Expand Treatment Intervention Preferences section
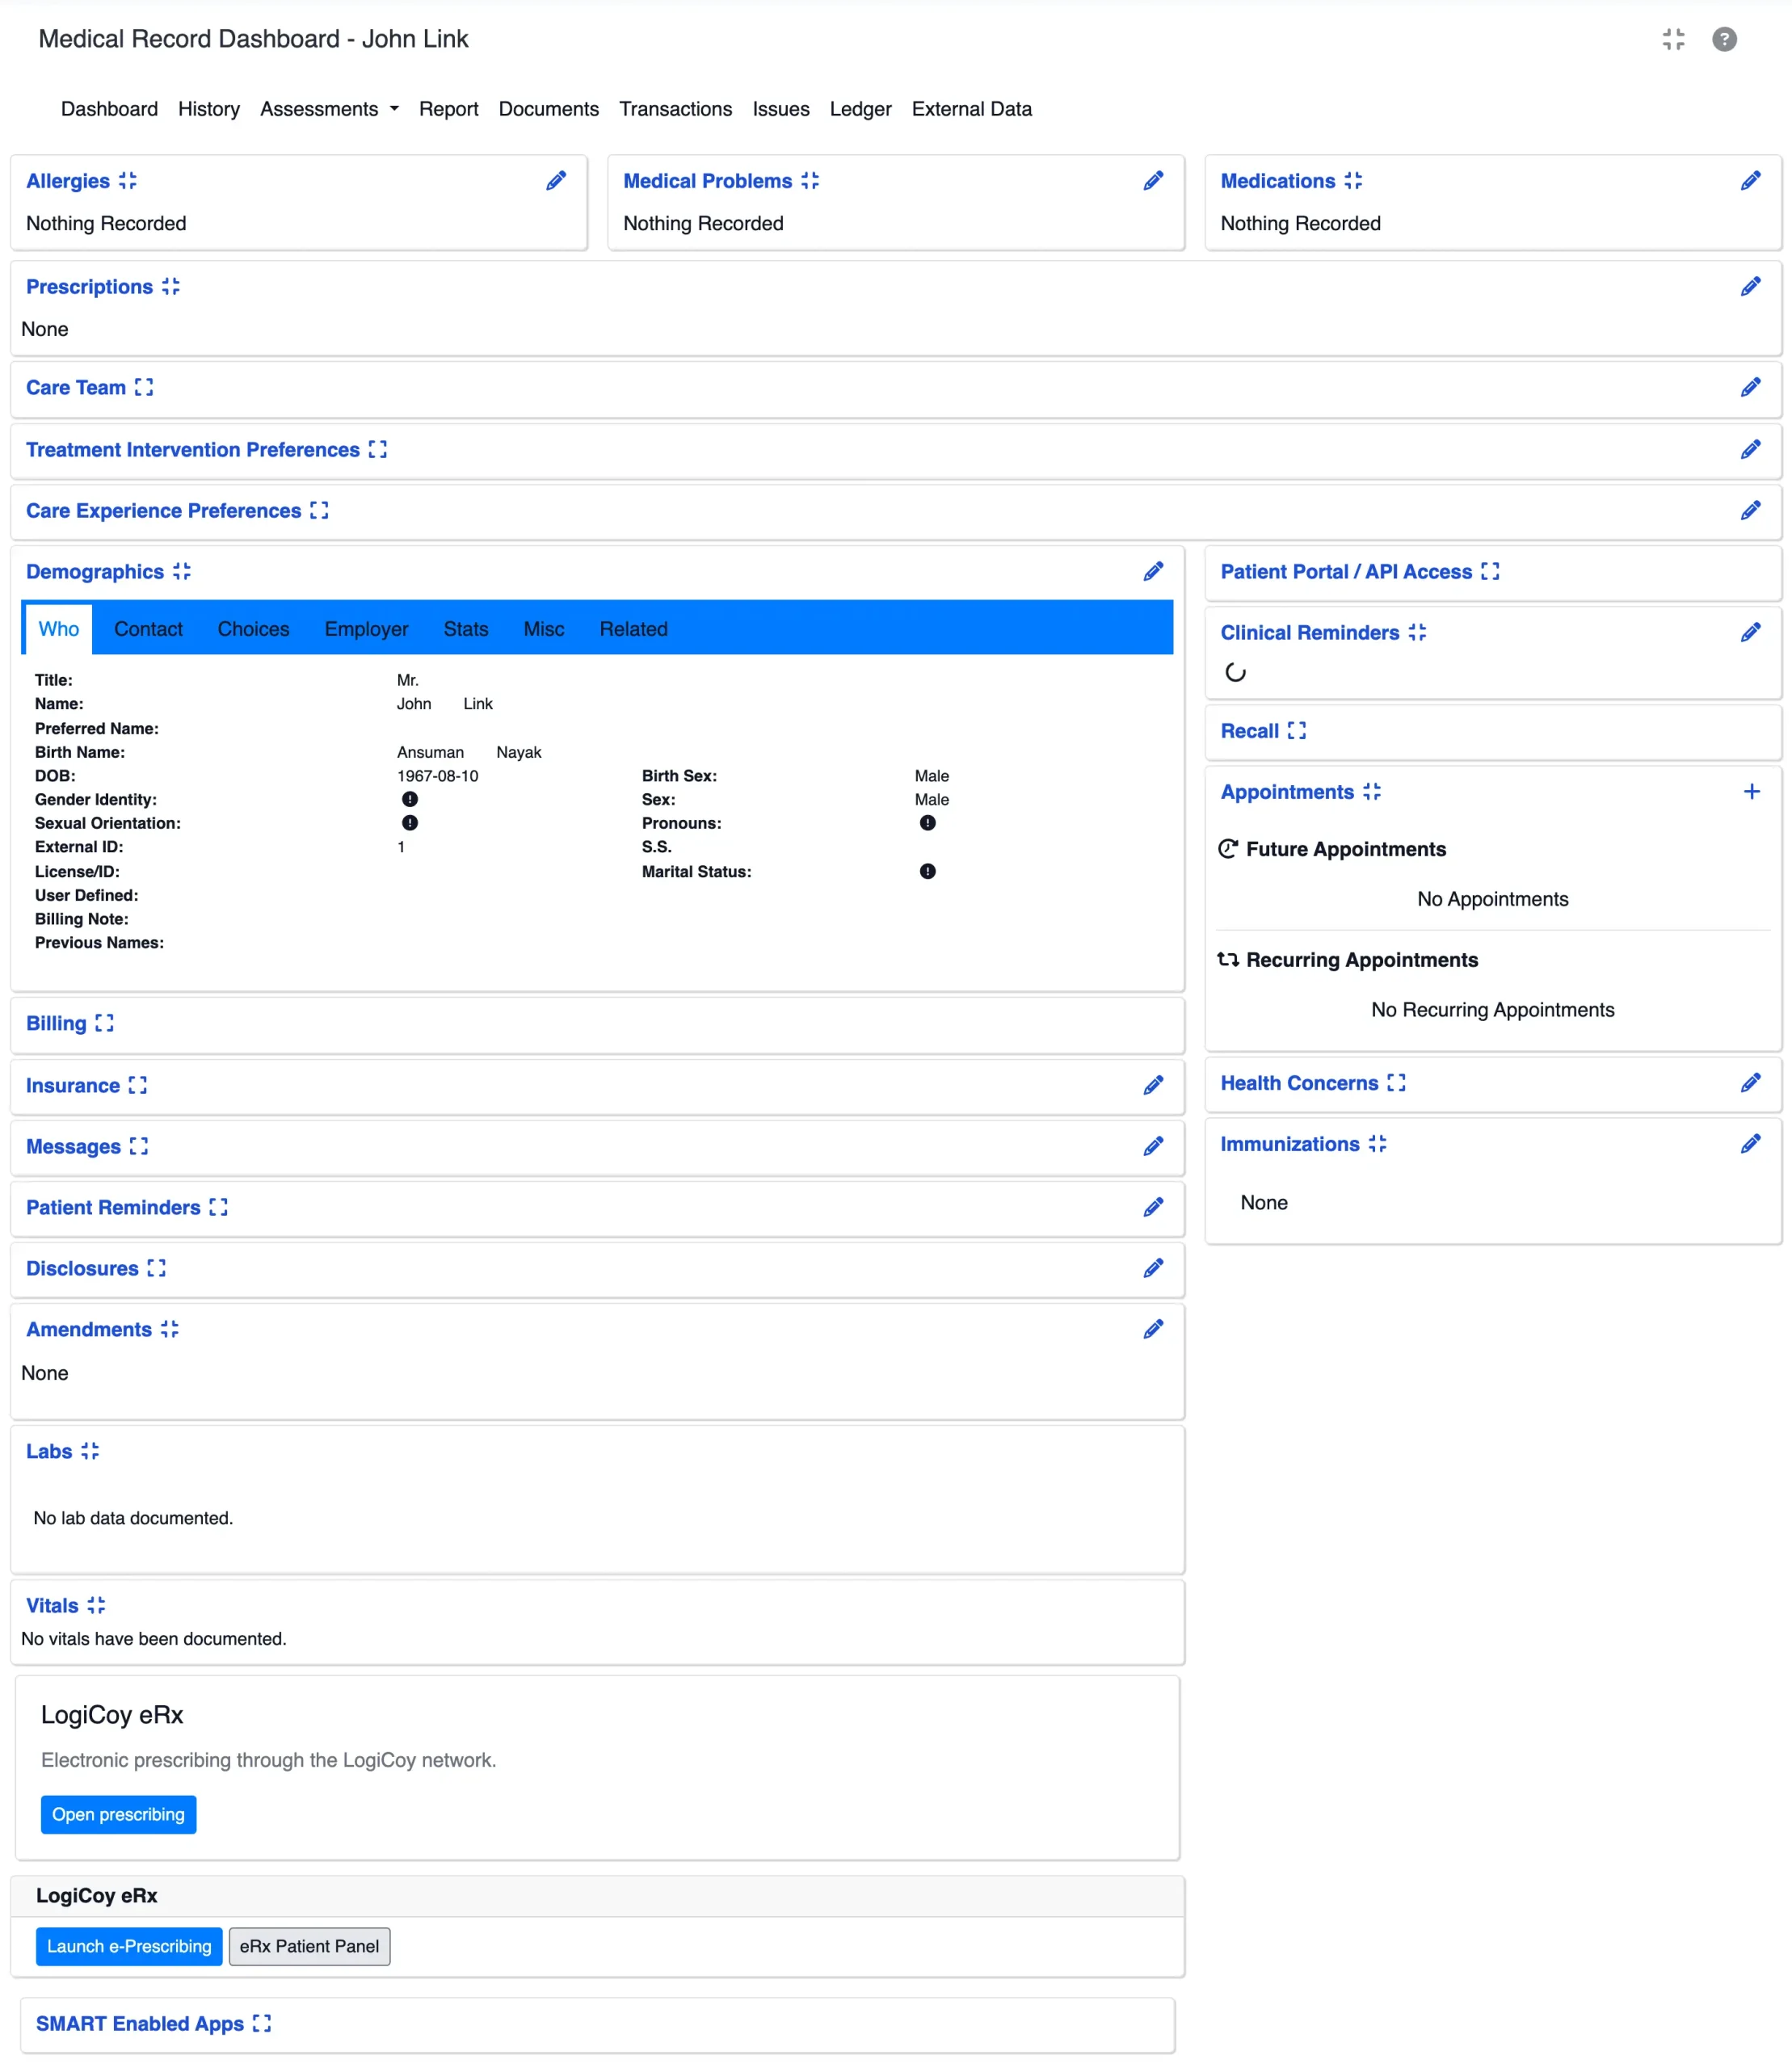Screen dimensions: 1792x2068 point(377,450)
